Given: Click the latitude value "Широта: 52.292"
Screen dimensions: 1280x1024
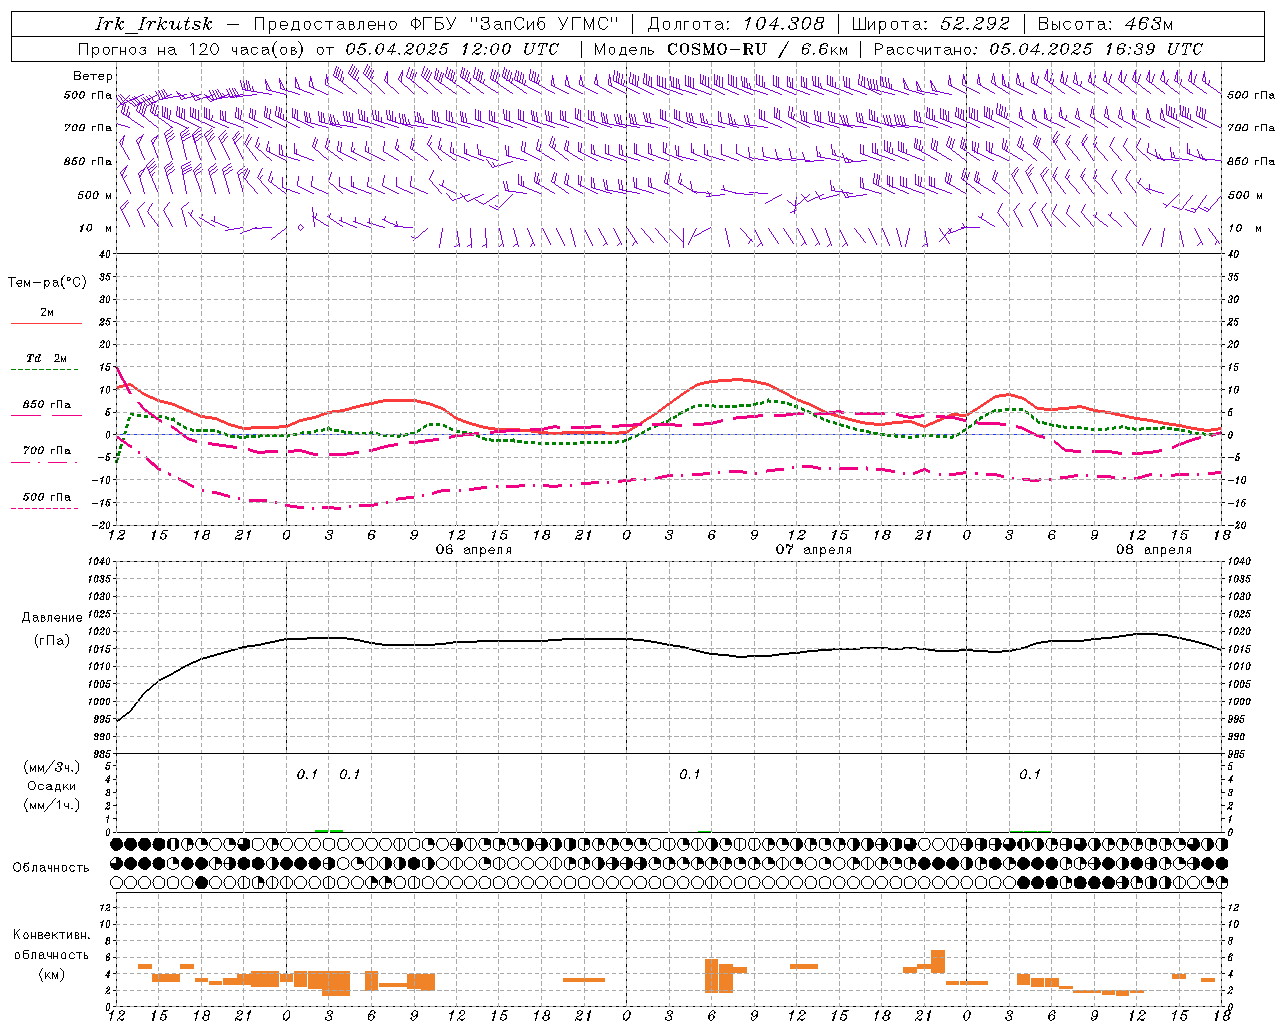Looking at the screenshot, I should pyautogui.click(x=930, y=24).
